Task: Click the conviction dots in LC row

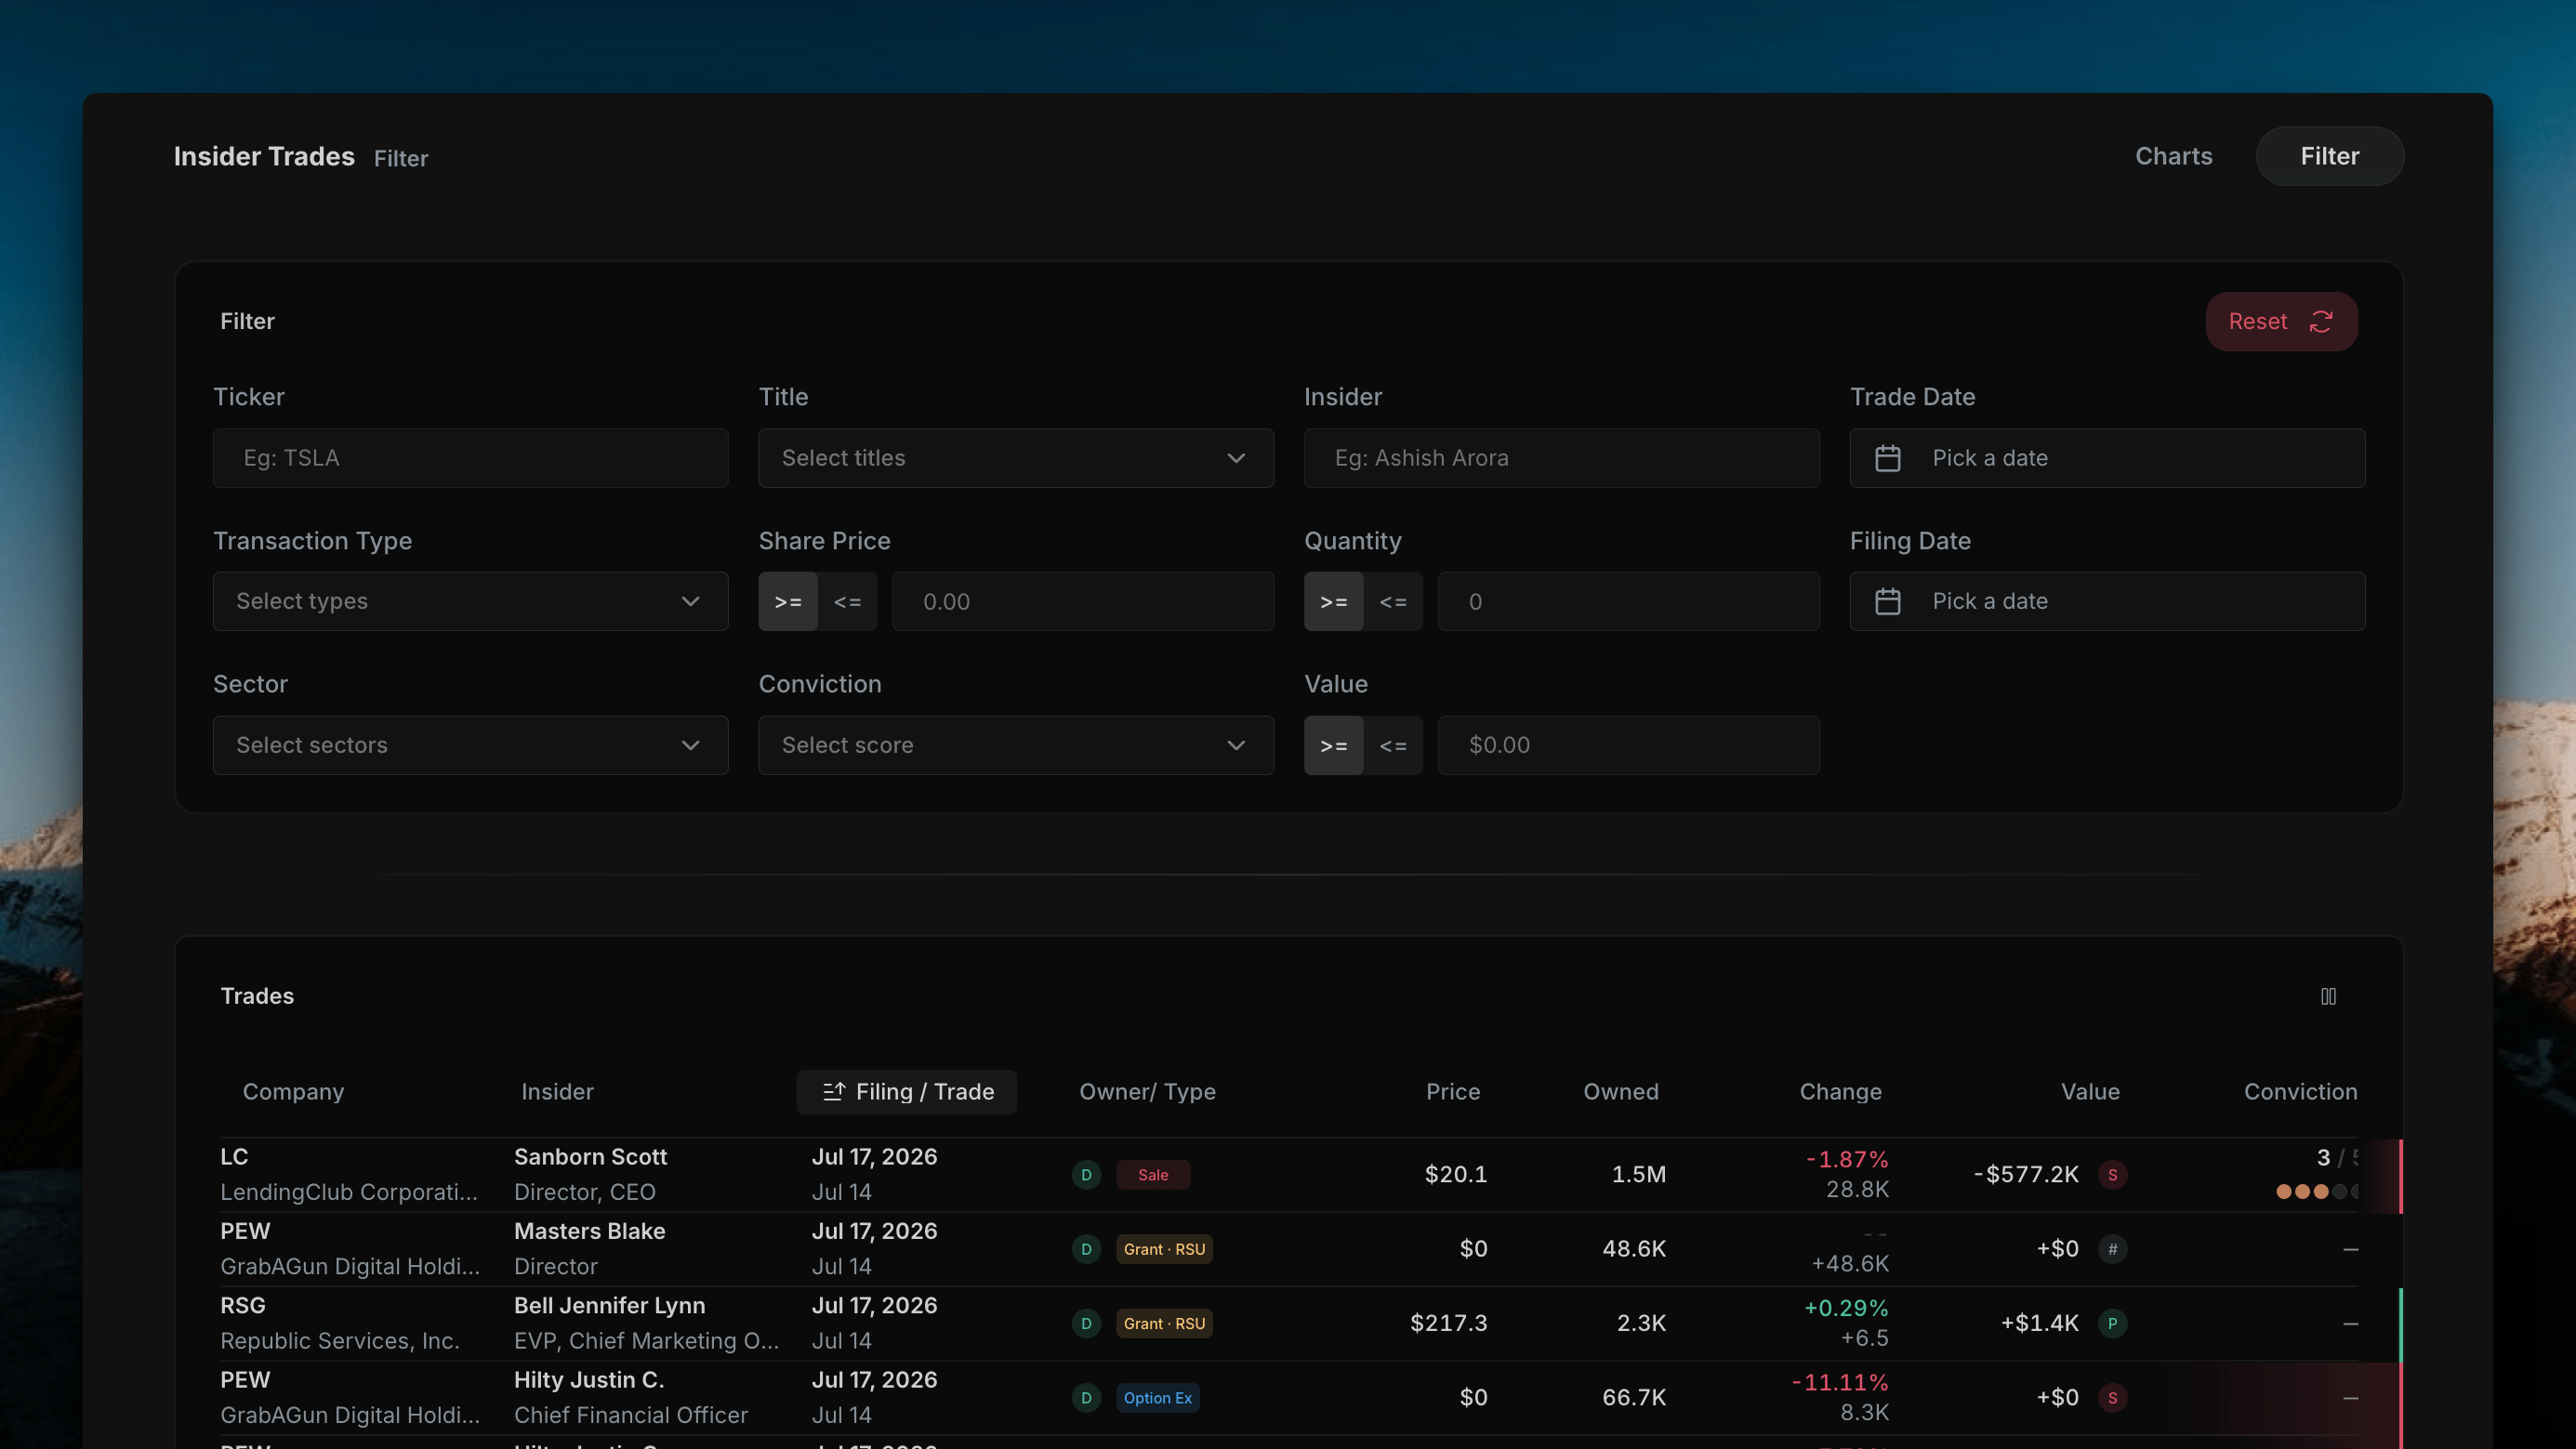Action: 2317,1192
